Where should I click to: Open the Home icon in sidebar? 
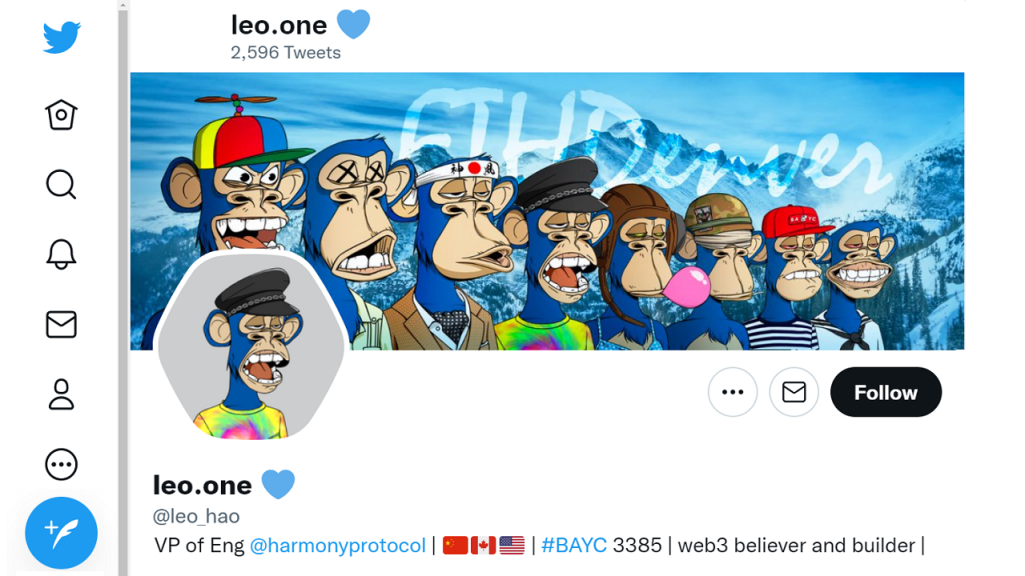click(x=61, y=114)
